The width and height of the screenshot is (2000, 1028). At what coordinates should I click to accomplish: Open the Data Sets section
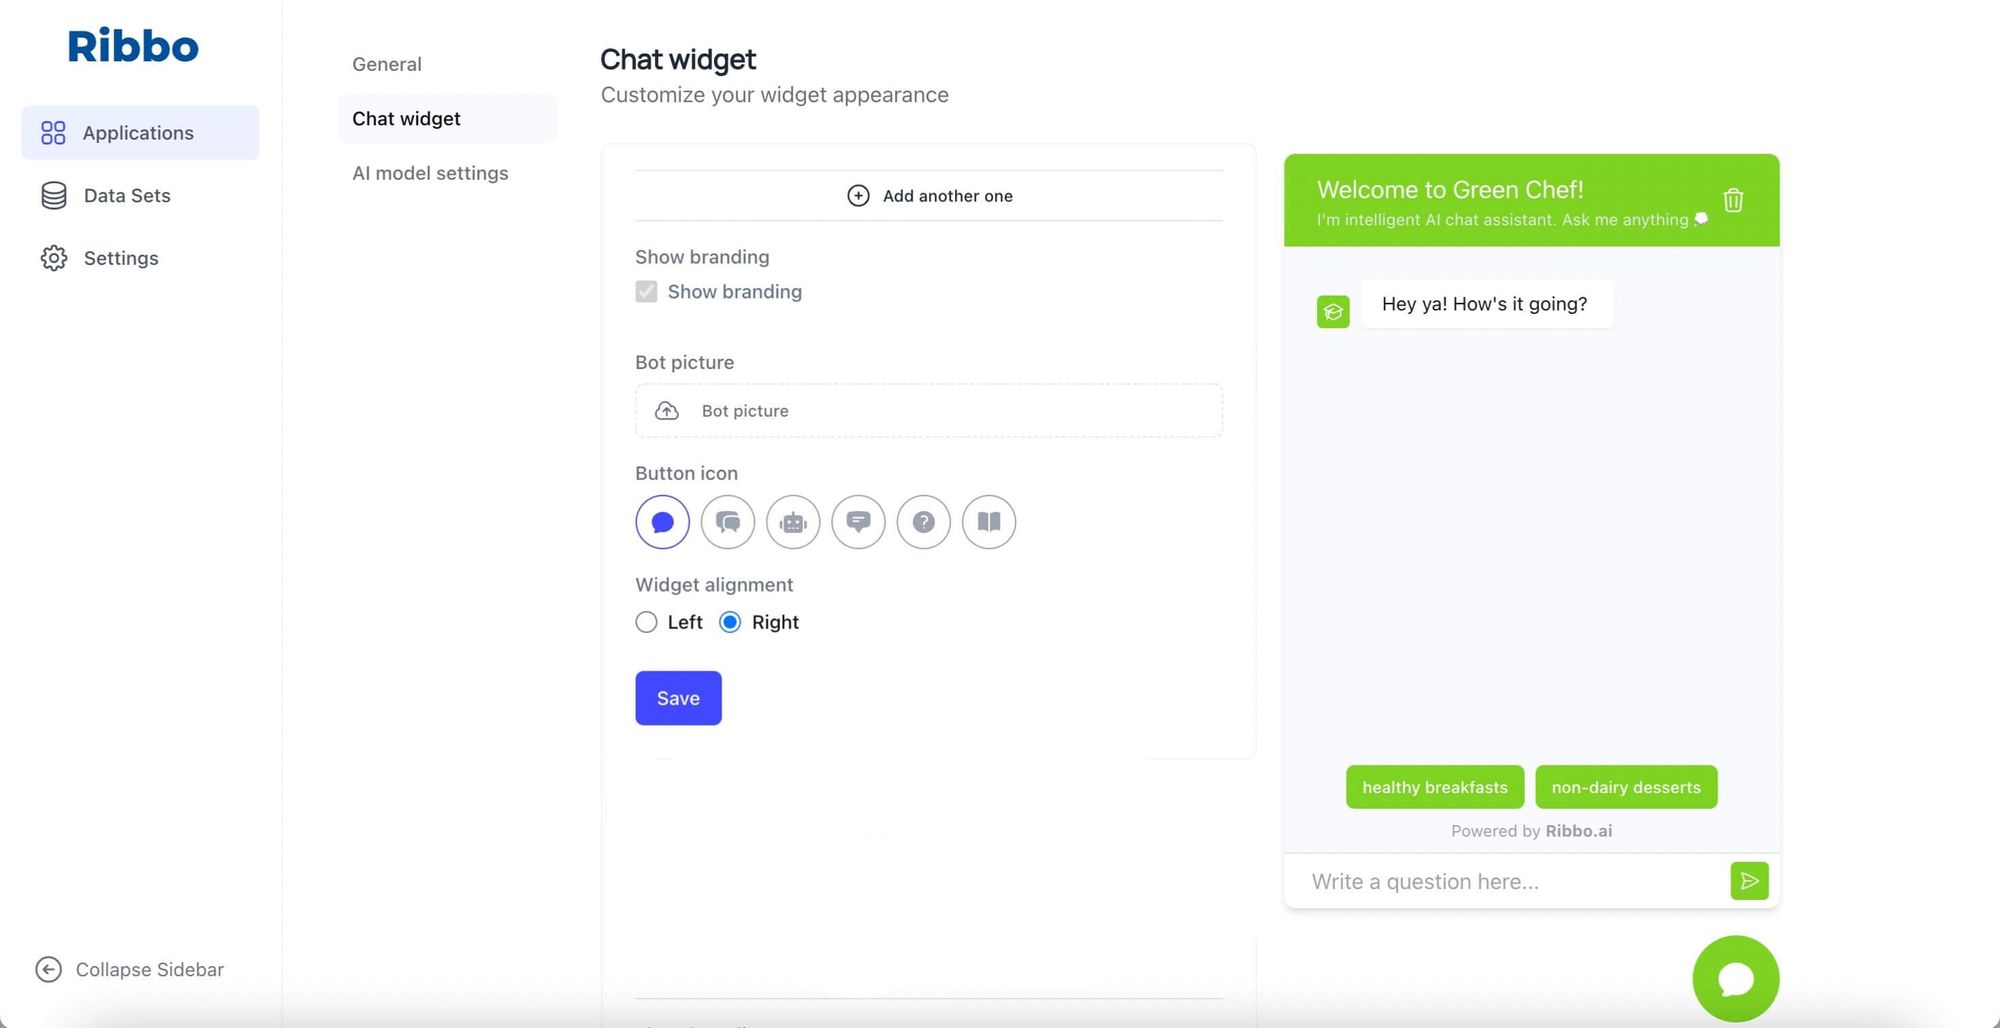tap(126, 195)
